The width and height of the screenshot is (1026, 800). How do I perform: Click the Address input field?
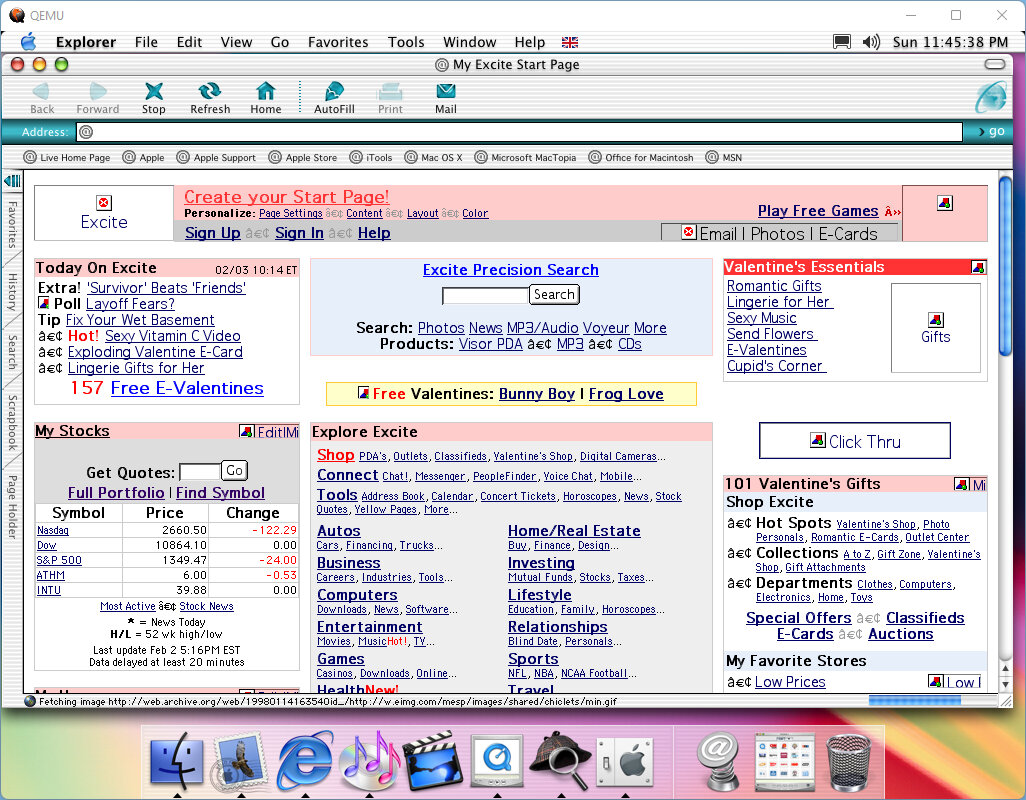[520, 132]
